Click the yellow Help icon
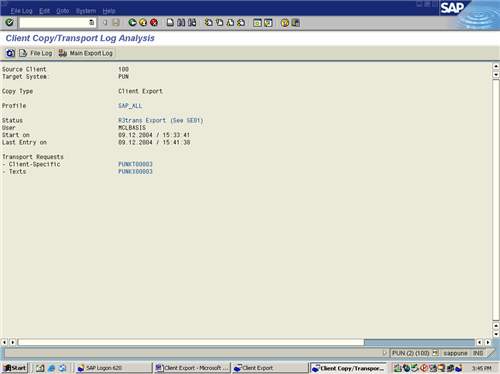The width and height of the screenshot is (500, 374). pos(285,23)
